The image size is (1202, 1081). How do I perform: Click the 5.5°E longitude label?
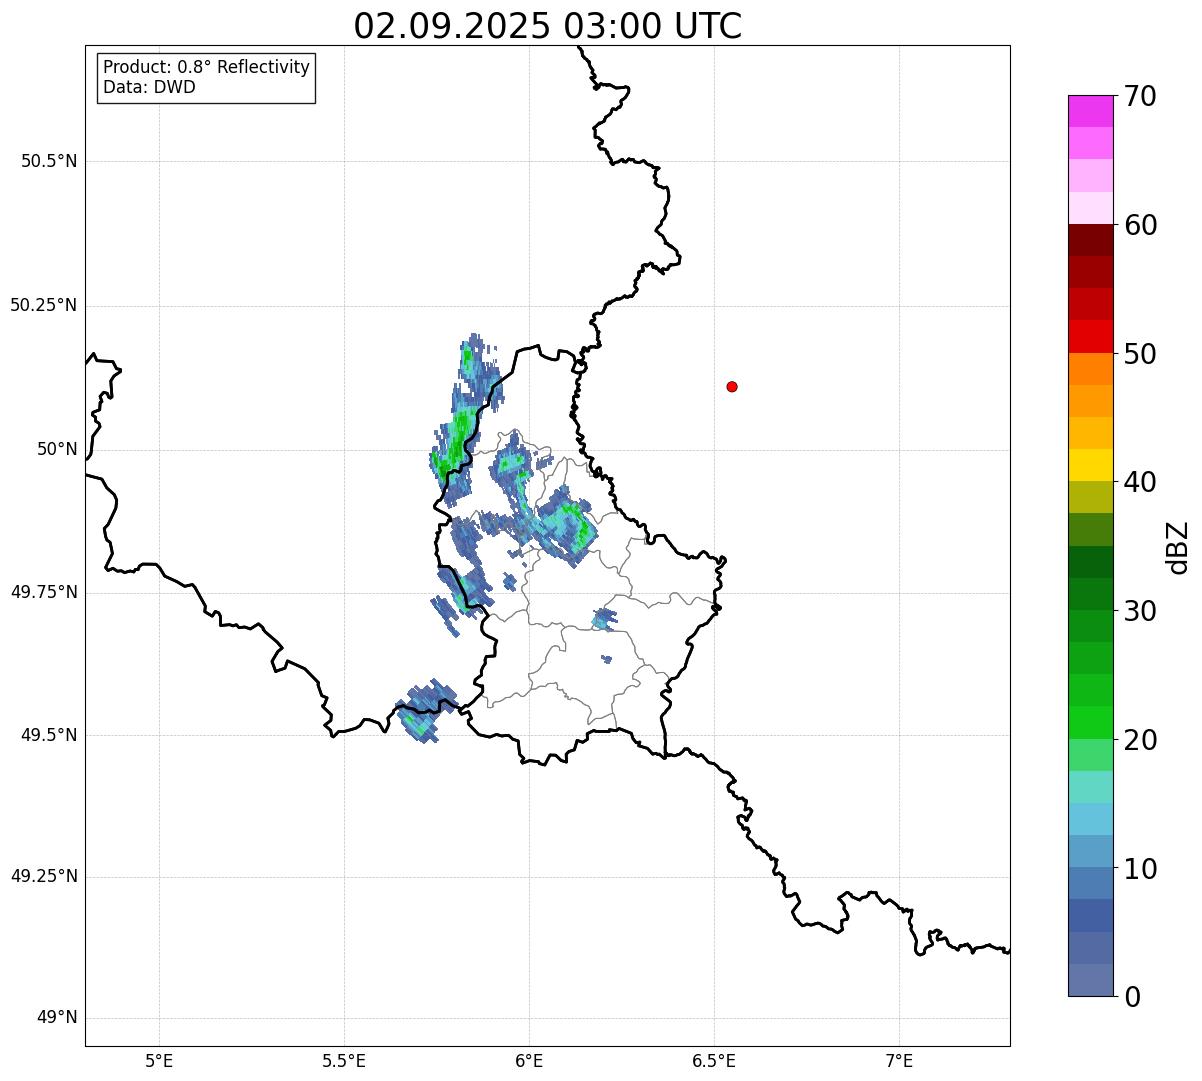[344, 1061]
